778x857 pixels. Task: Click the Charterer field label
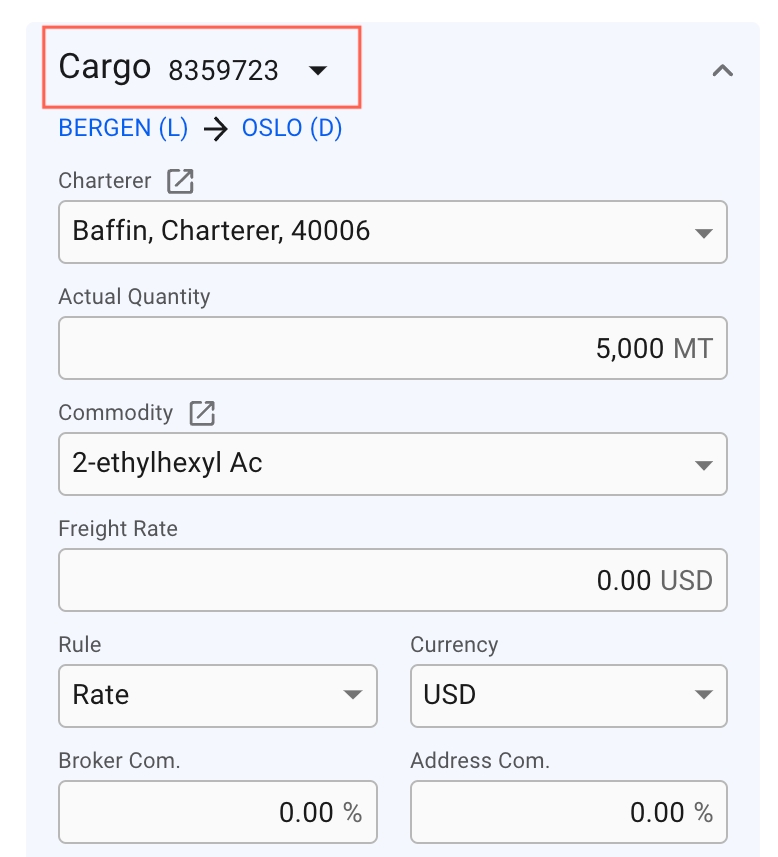point(105,181)
